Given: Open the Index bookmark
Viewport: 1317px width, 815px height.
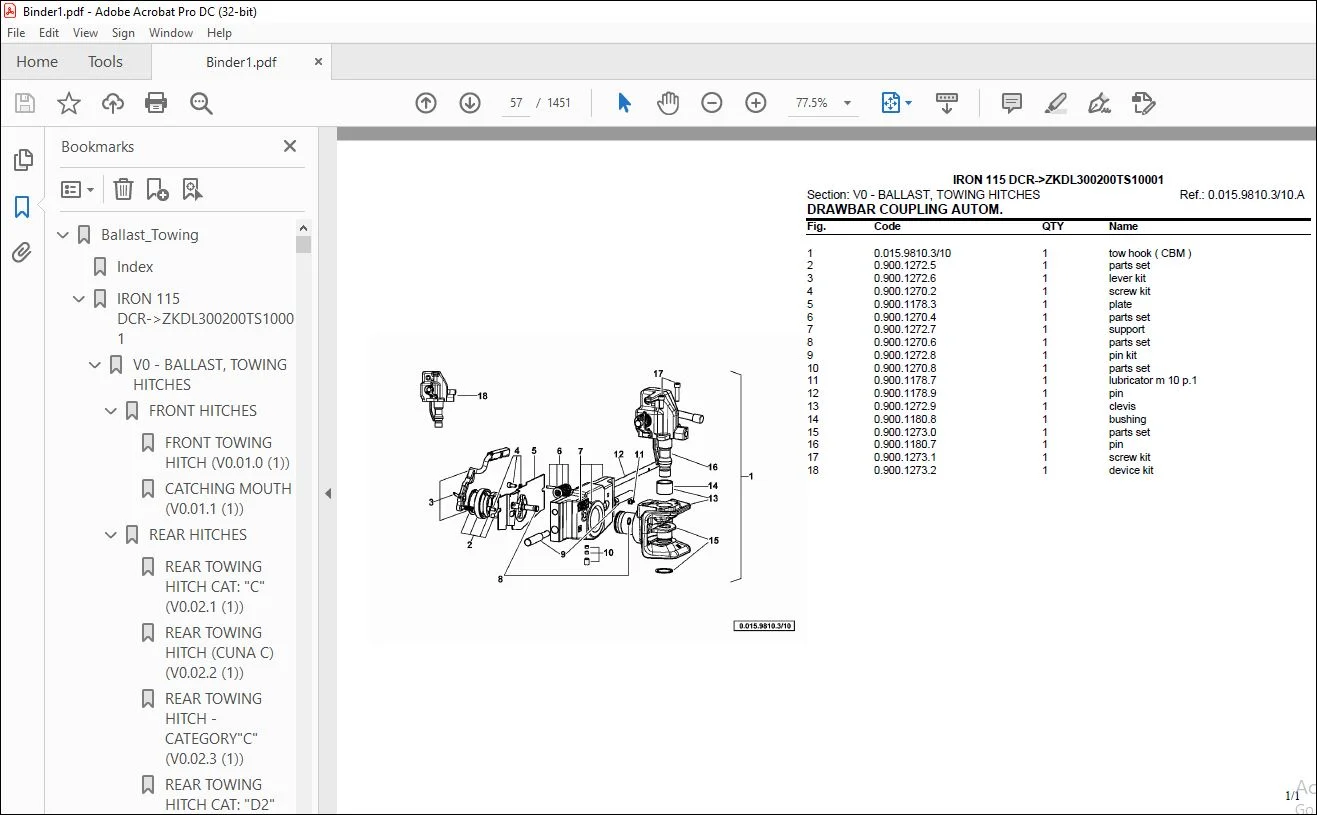Looking at the screenshot, I should [135, 267].
